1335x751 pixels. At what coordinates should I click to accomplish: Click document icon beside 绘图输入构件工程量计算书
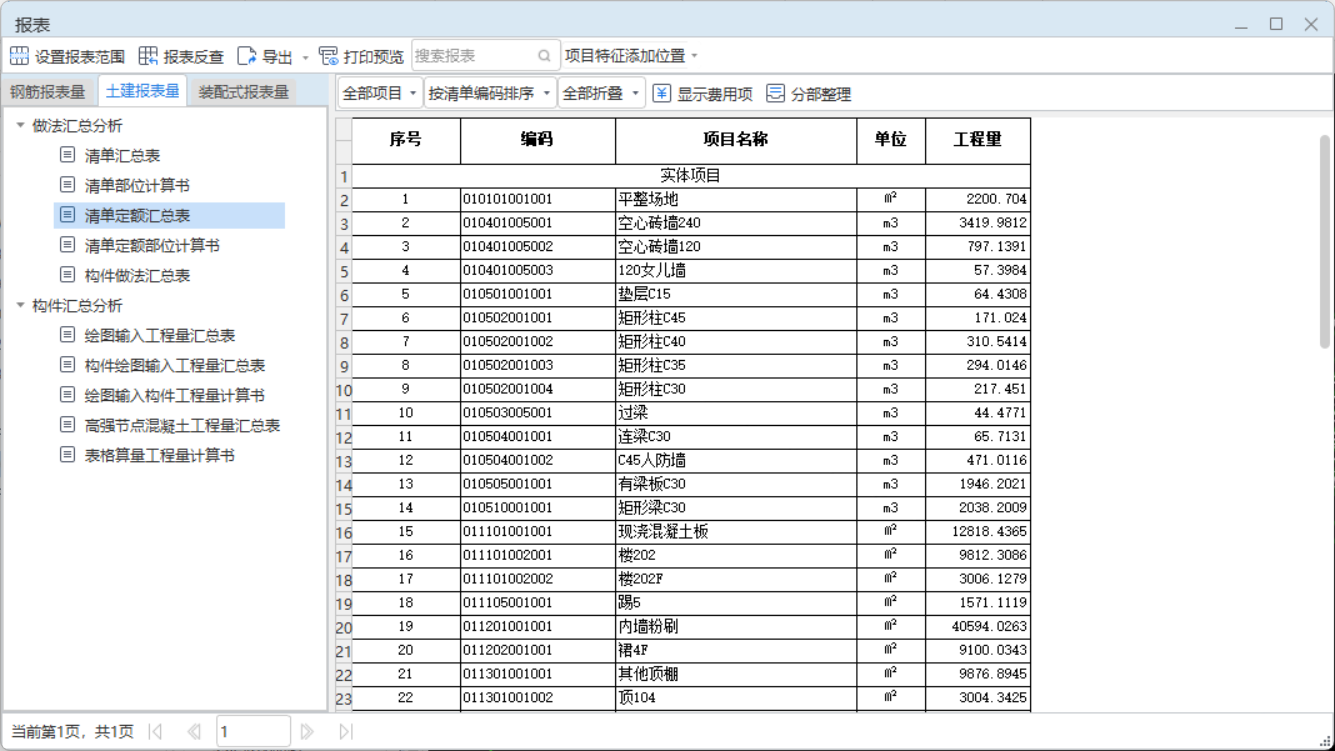tap(67, 395)
